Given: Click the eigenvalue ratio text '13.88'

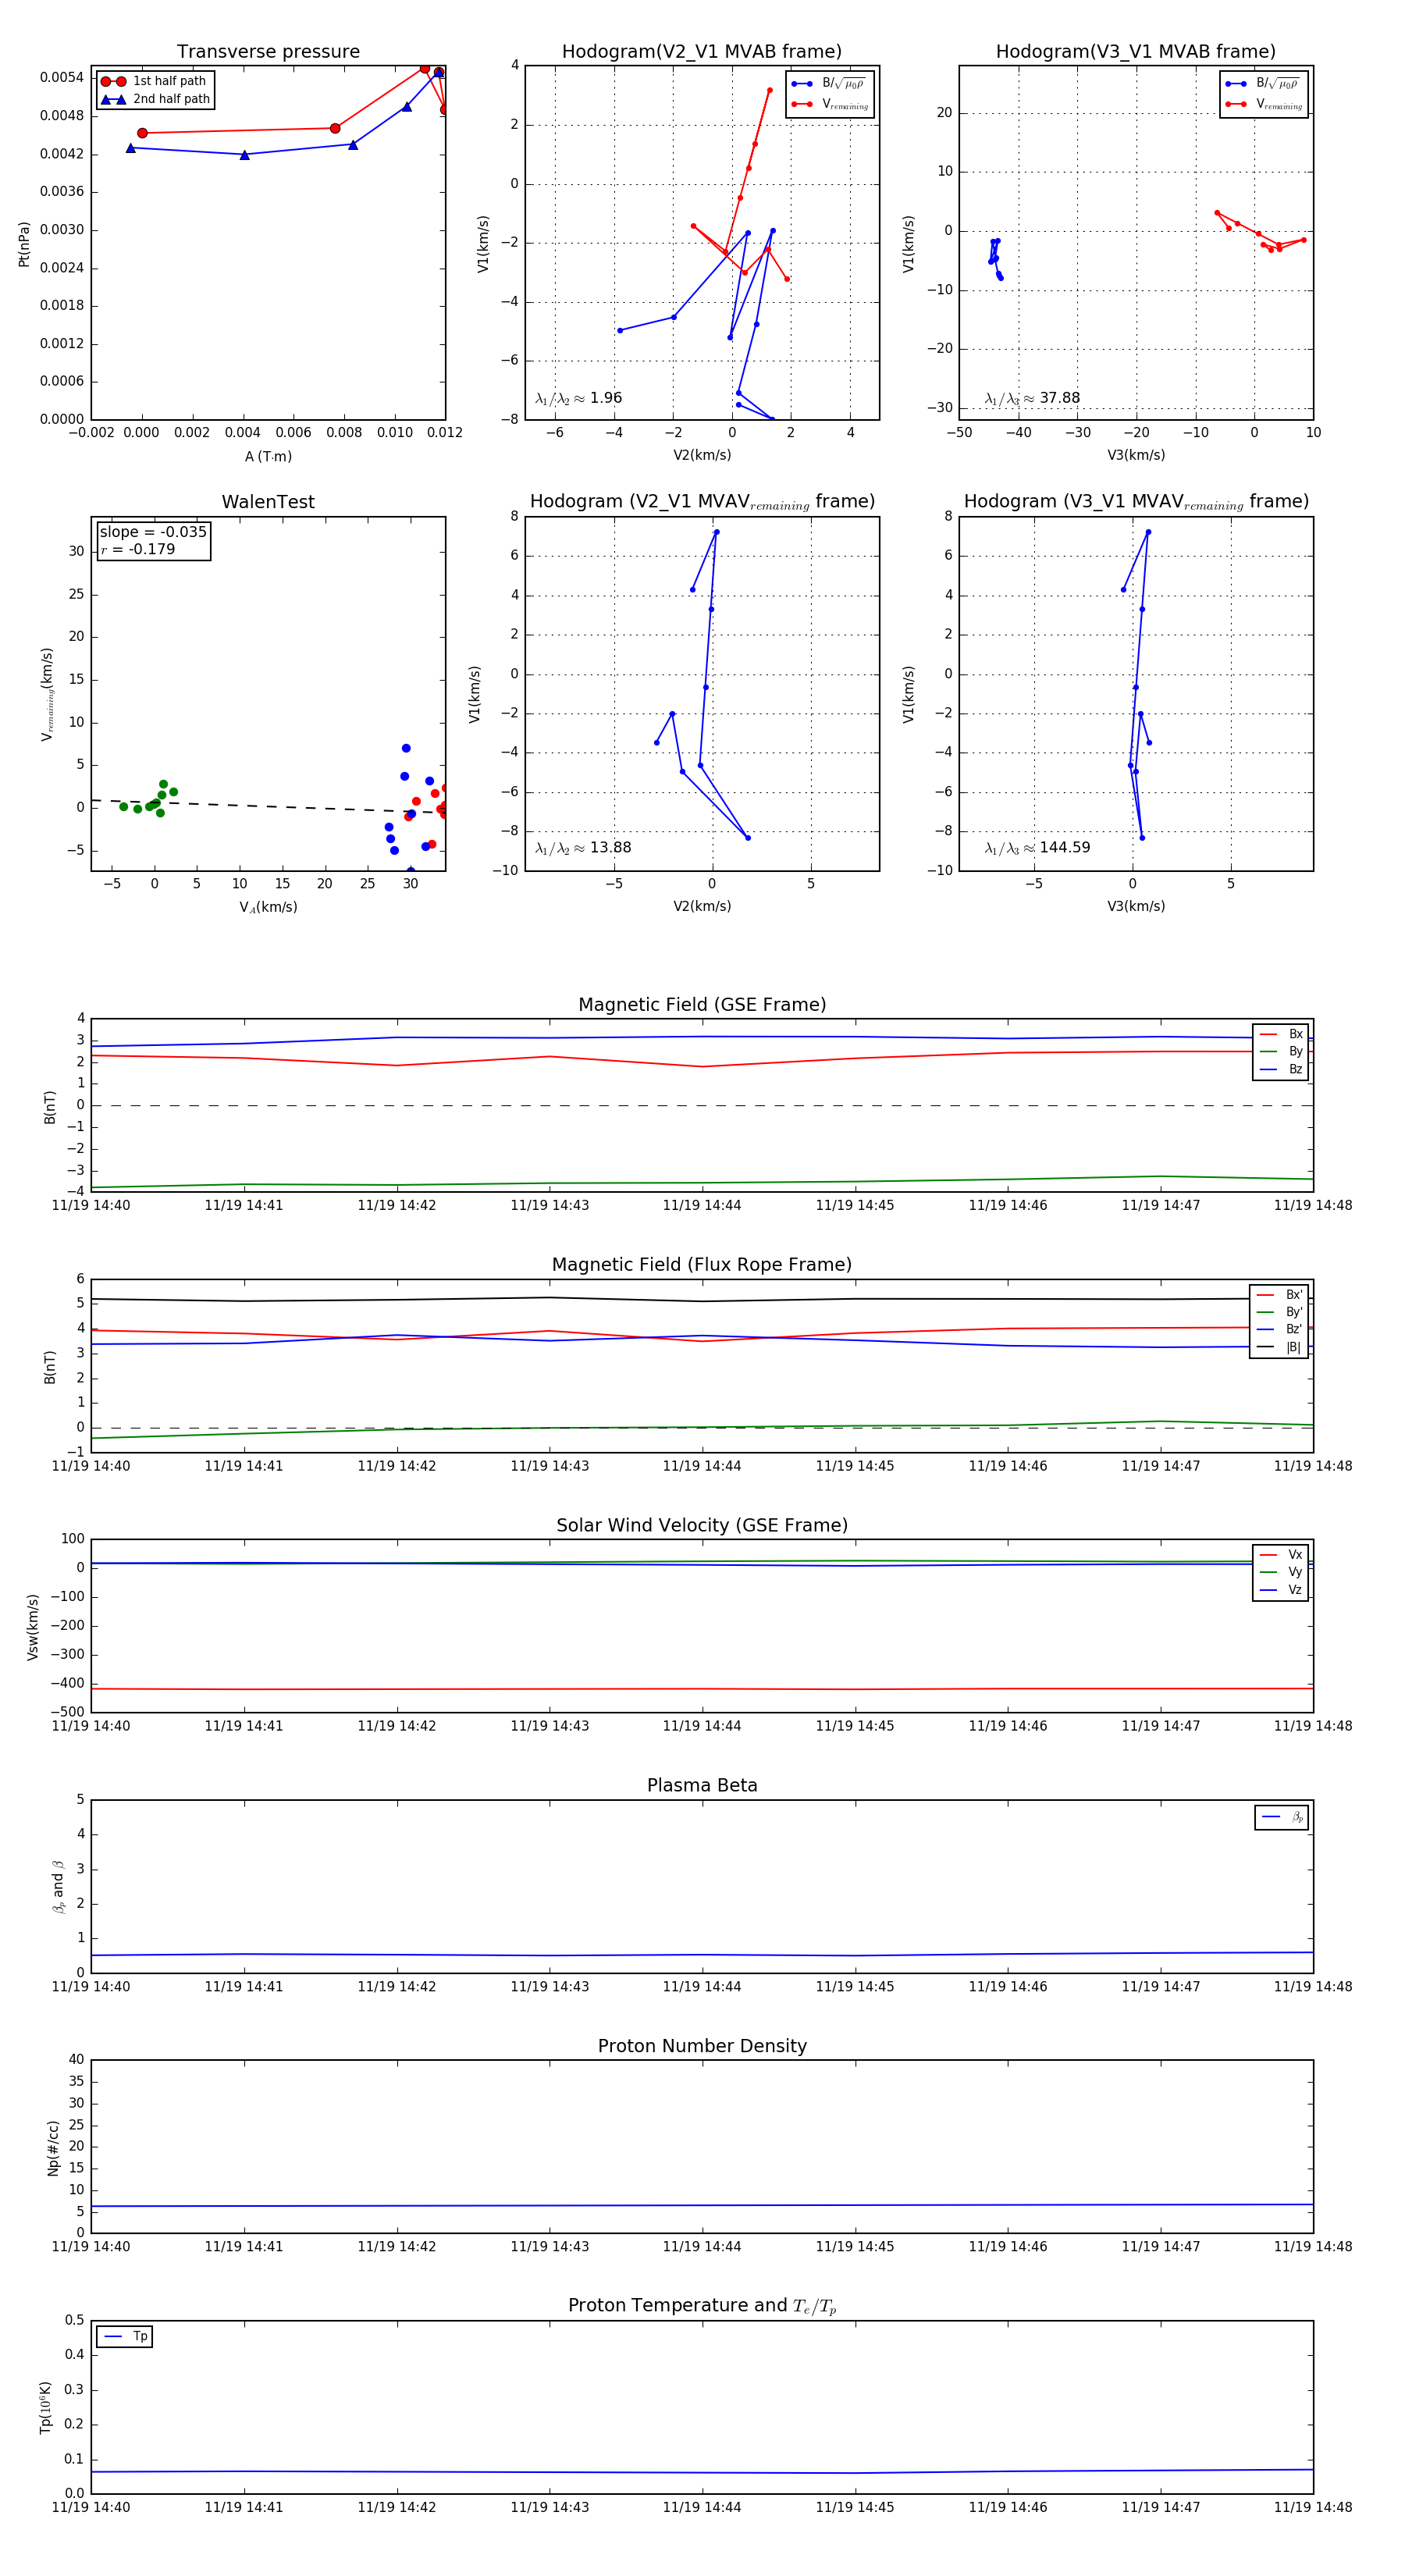Looking at the screenshot, I should click(x=610, y=848).
